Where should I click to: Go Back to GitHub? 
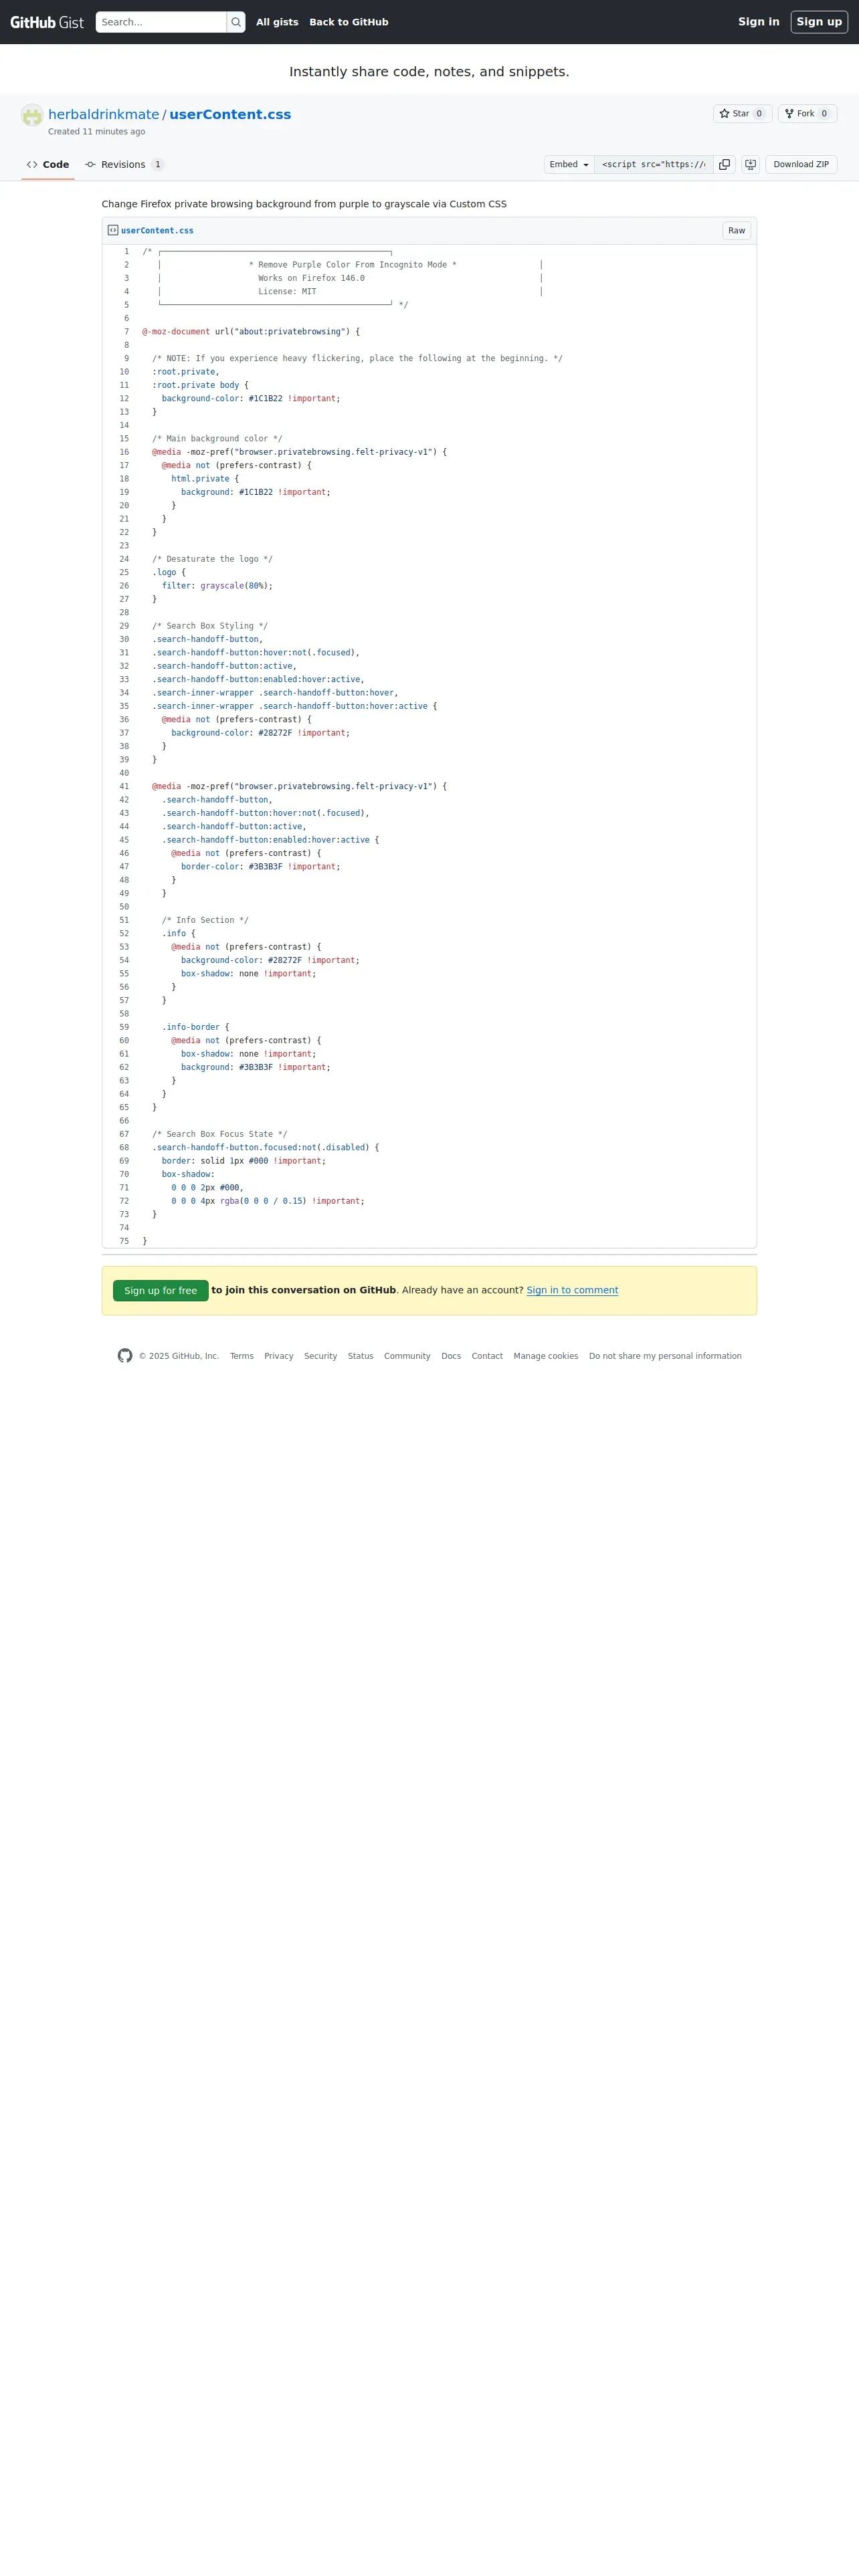tap(349, 22)
